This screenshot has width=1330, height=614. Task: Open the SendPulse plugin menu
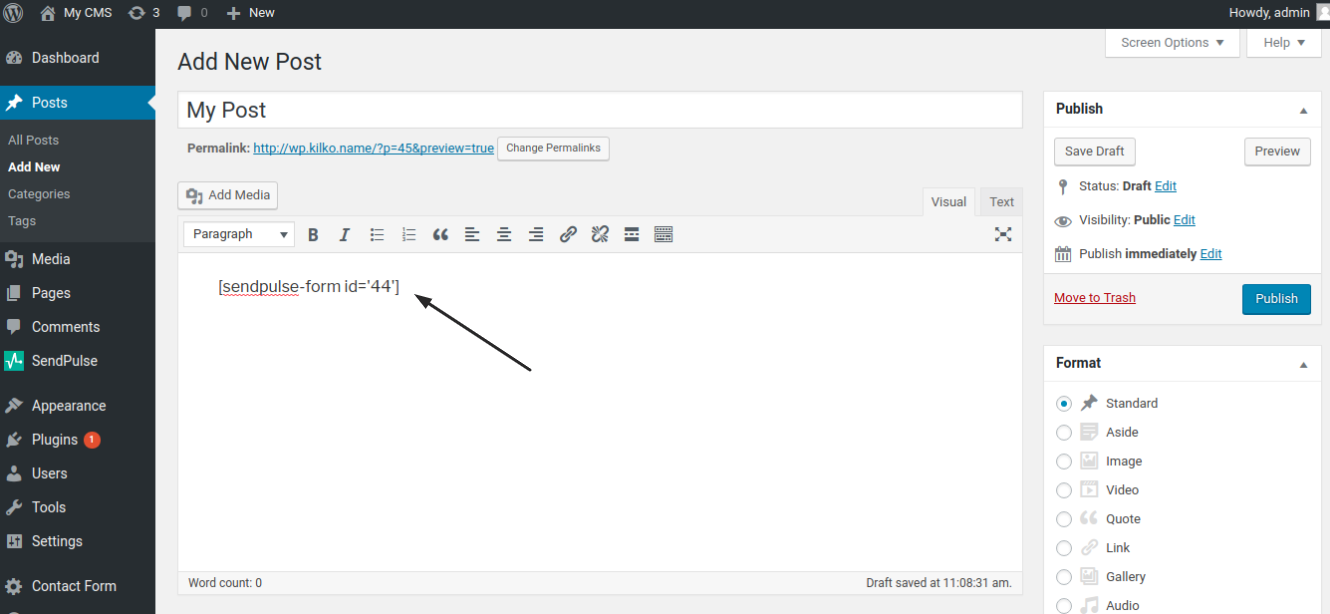[77, 361]
